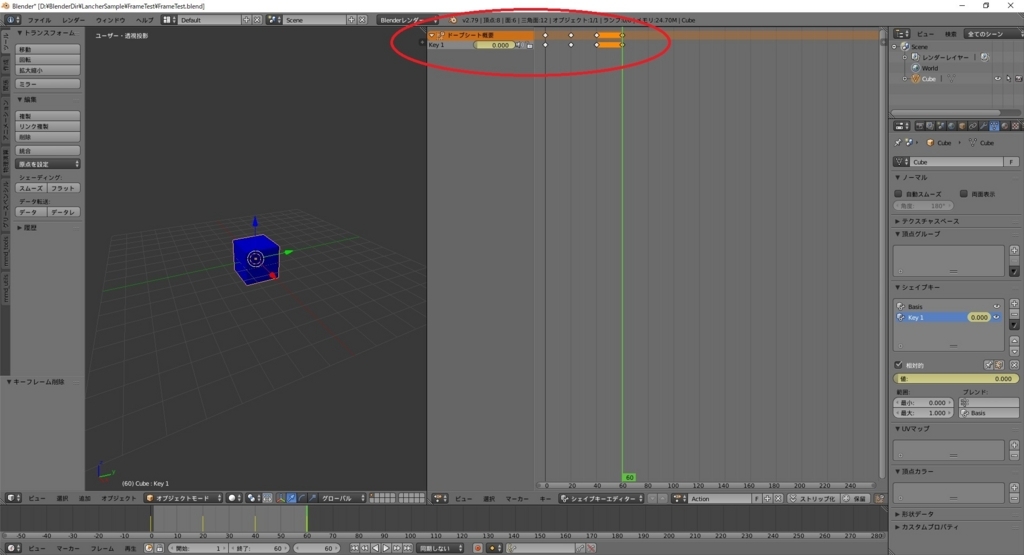
Task: Open the Object properties cube icon
Action: [x=962, y=126]
